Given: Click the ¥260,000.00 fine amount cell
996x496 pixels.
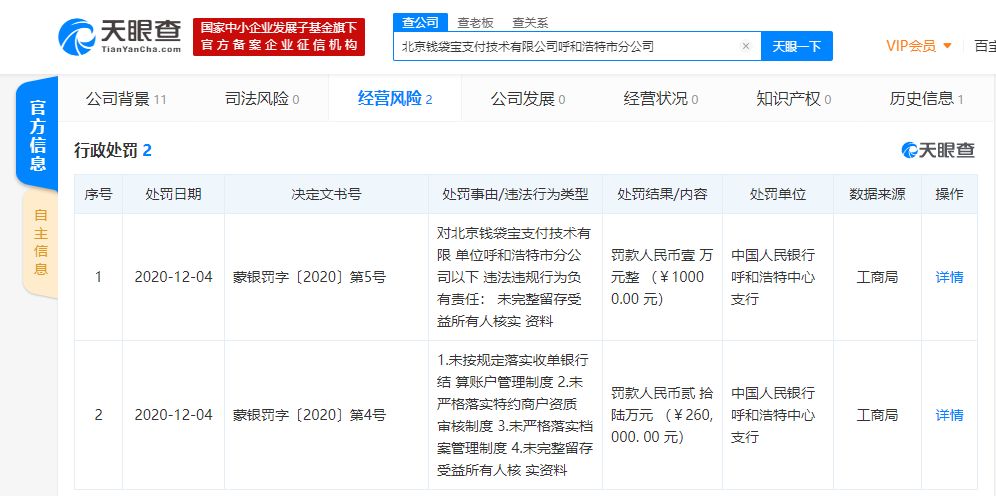Looking at the screenshot, I should coord(662,415).
